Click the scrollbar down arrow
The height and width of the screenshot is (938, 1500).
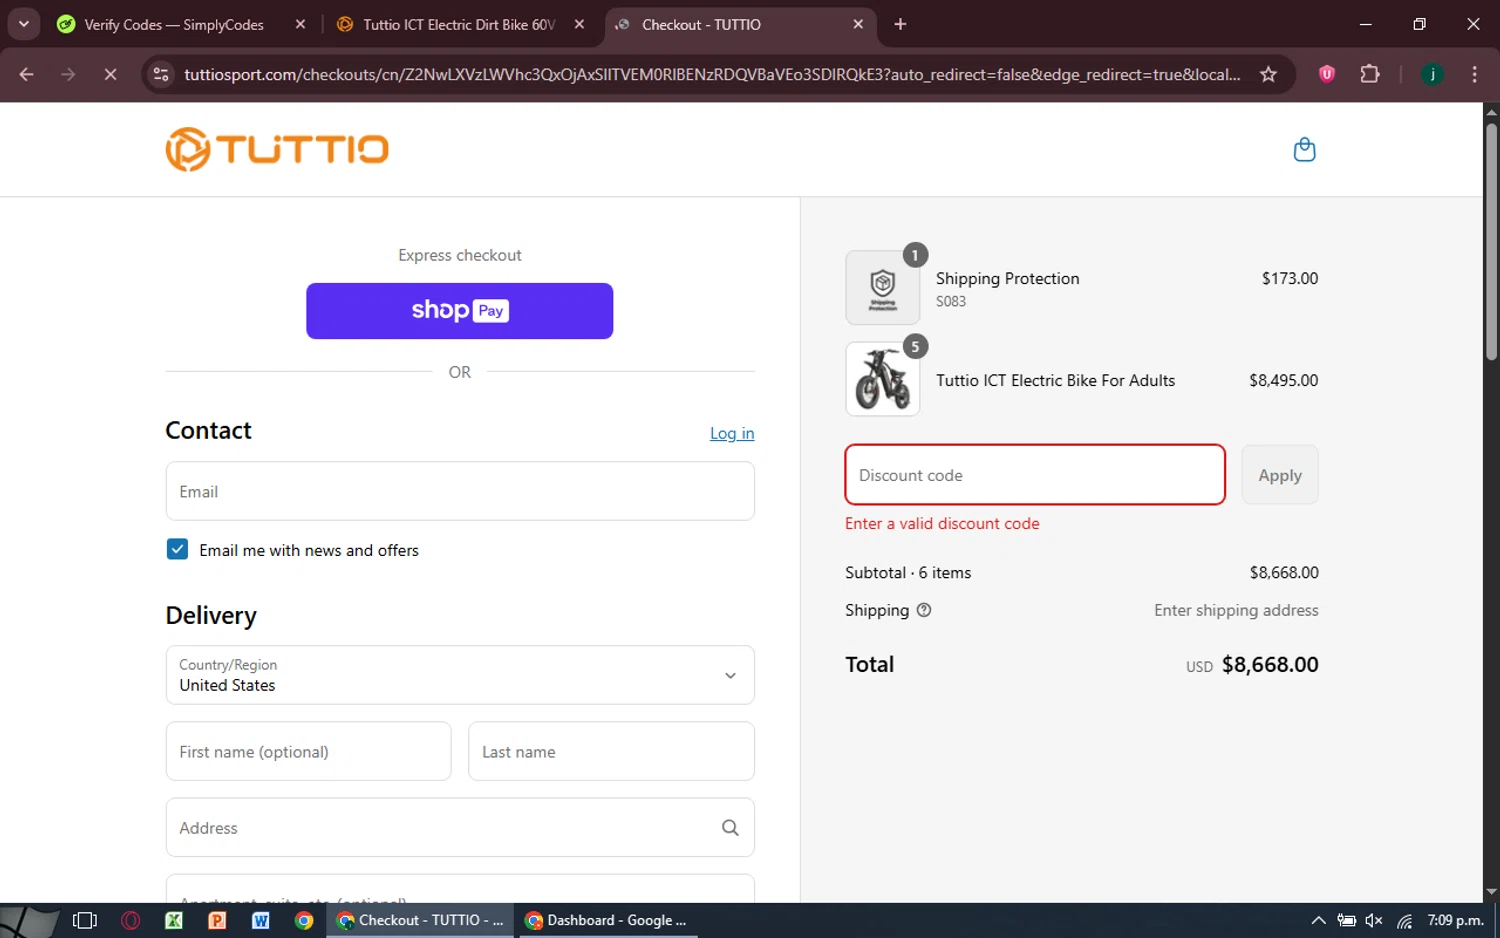point(1491,892)
